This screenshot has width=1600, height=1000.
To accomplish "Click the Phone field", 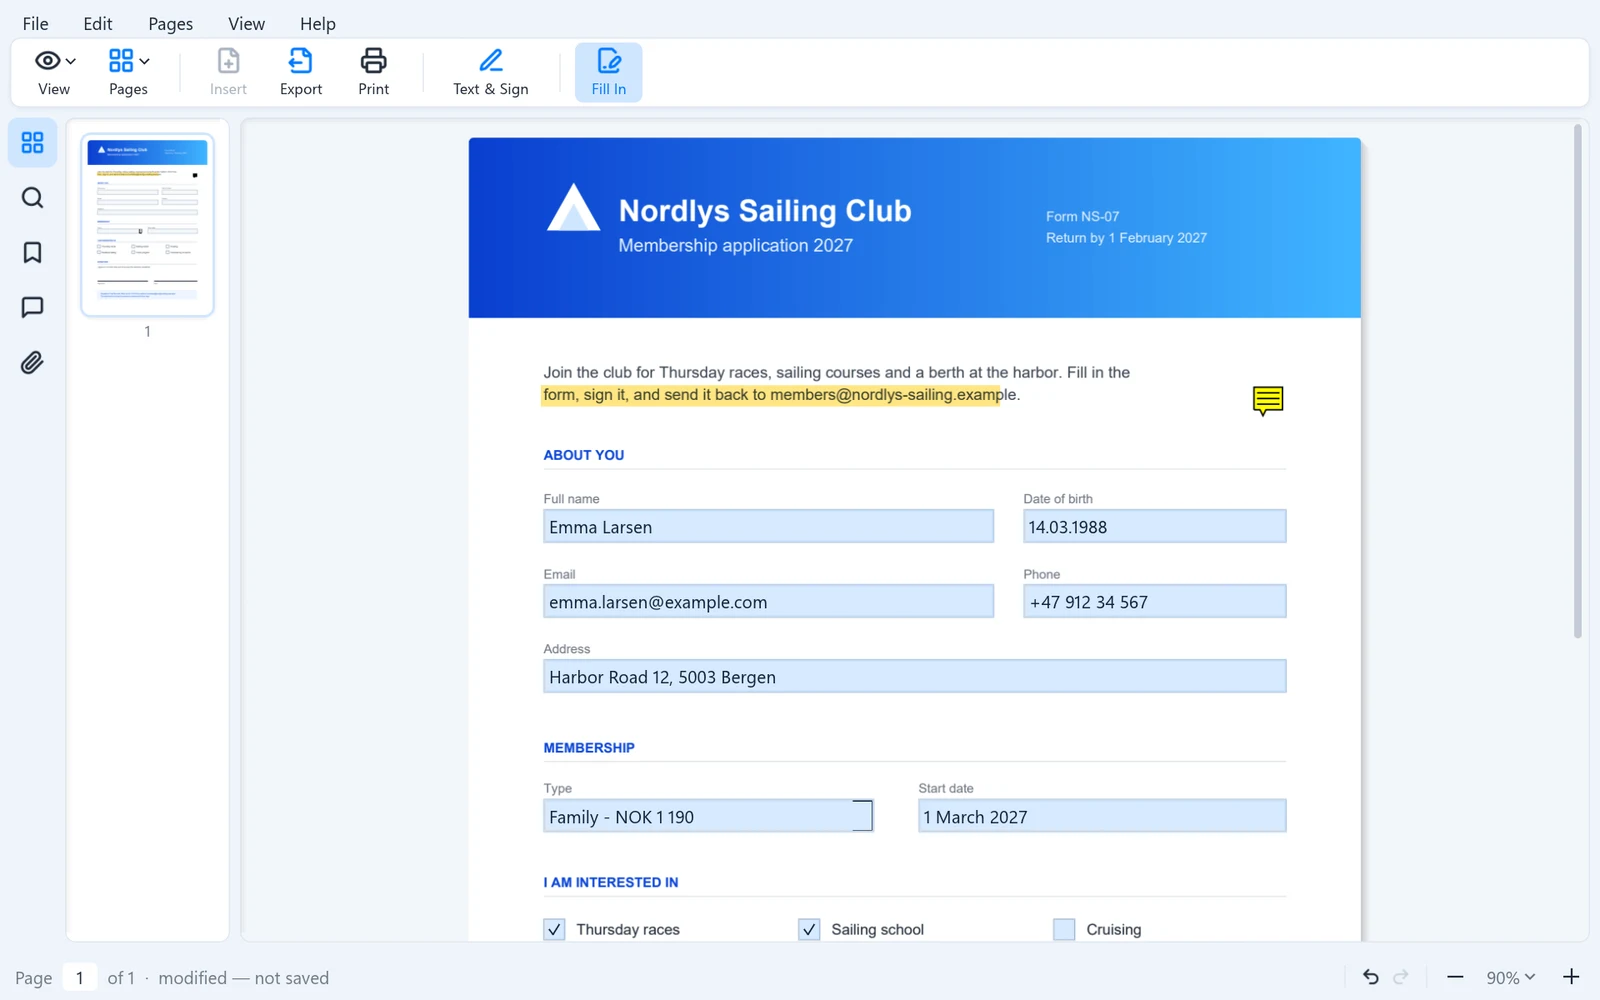I will (x=1154, y=602).
